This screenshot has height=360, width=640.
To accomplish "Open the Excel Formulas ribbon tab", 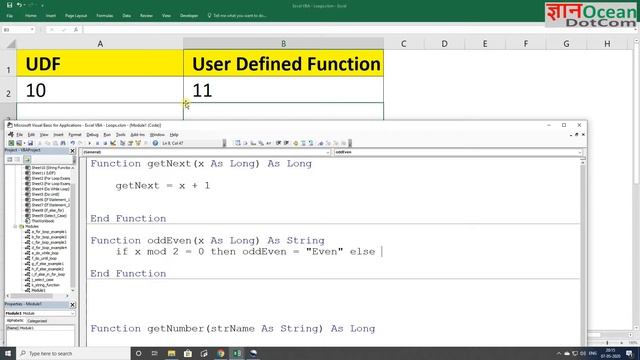I will click(105, 16).
